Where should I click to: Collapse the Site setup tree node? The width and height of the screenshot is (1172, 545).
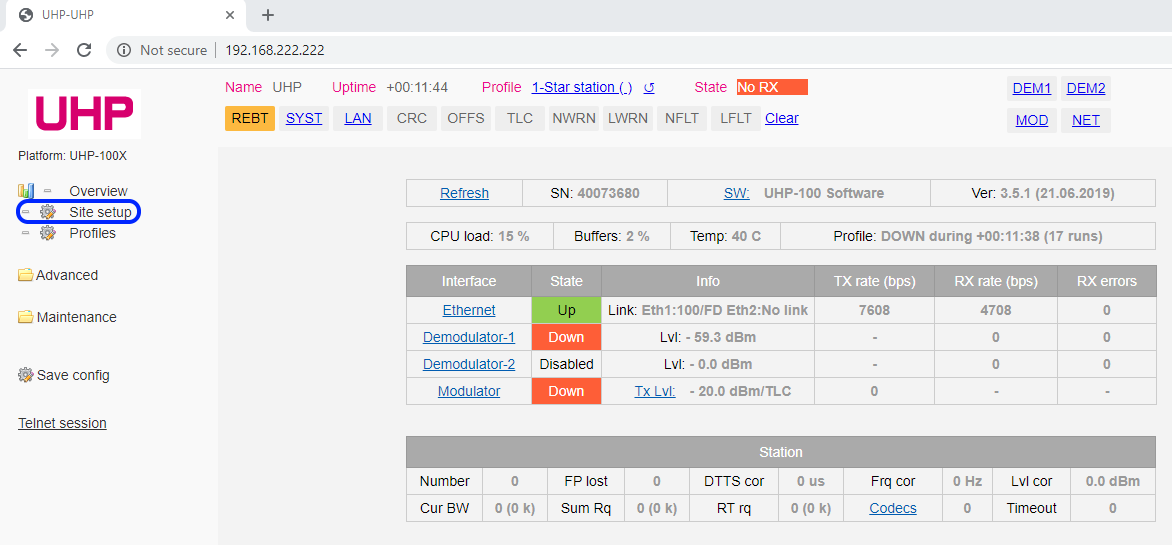(x=26, y=212)
